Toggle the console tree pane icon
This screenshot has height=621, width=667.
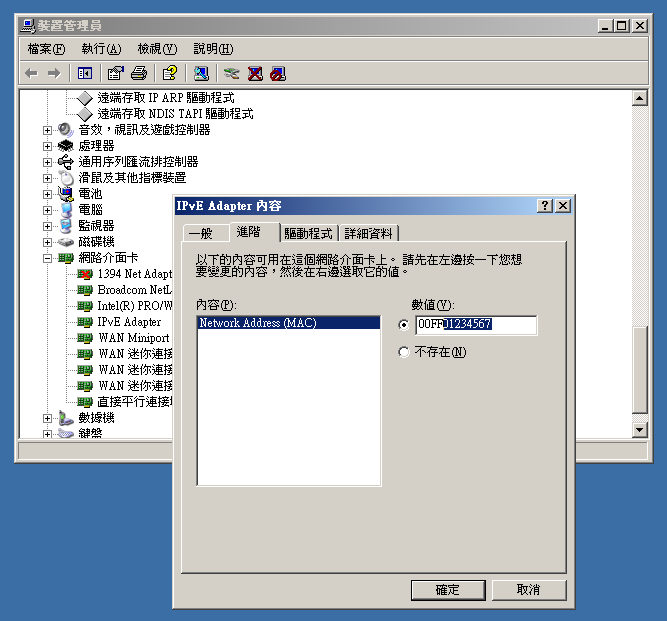click(x=85, y=74)
